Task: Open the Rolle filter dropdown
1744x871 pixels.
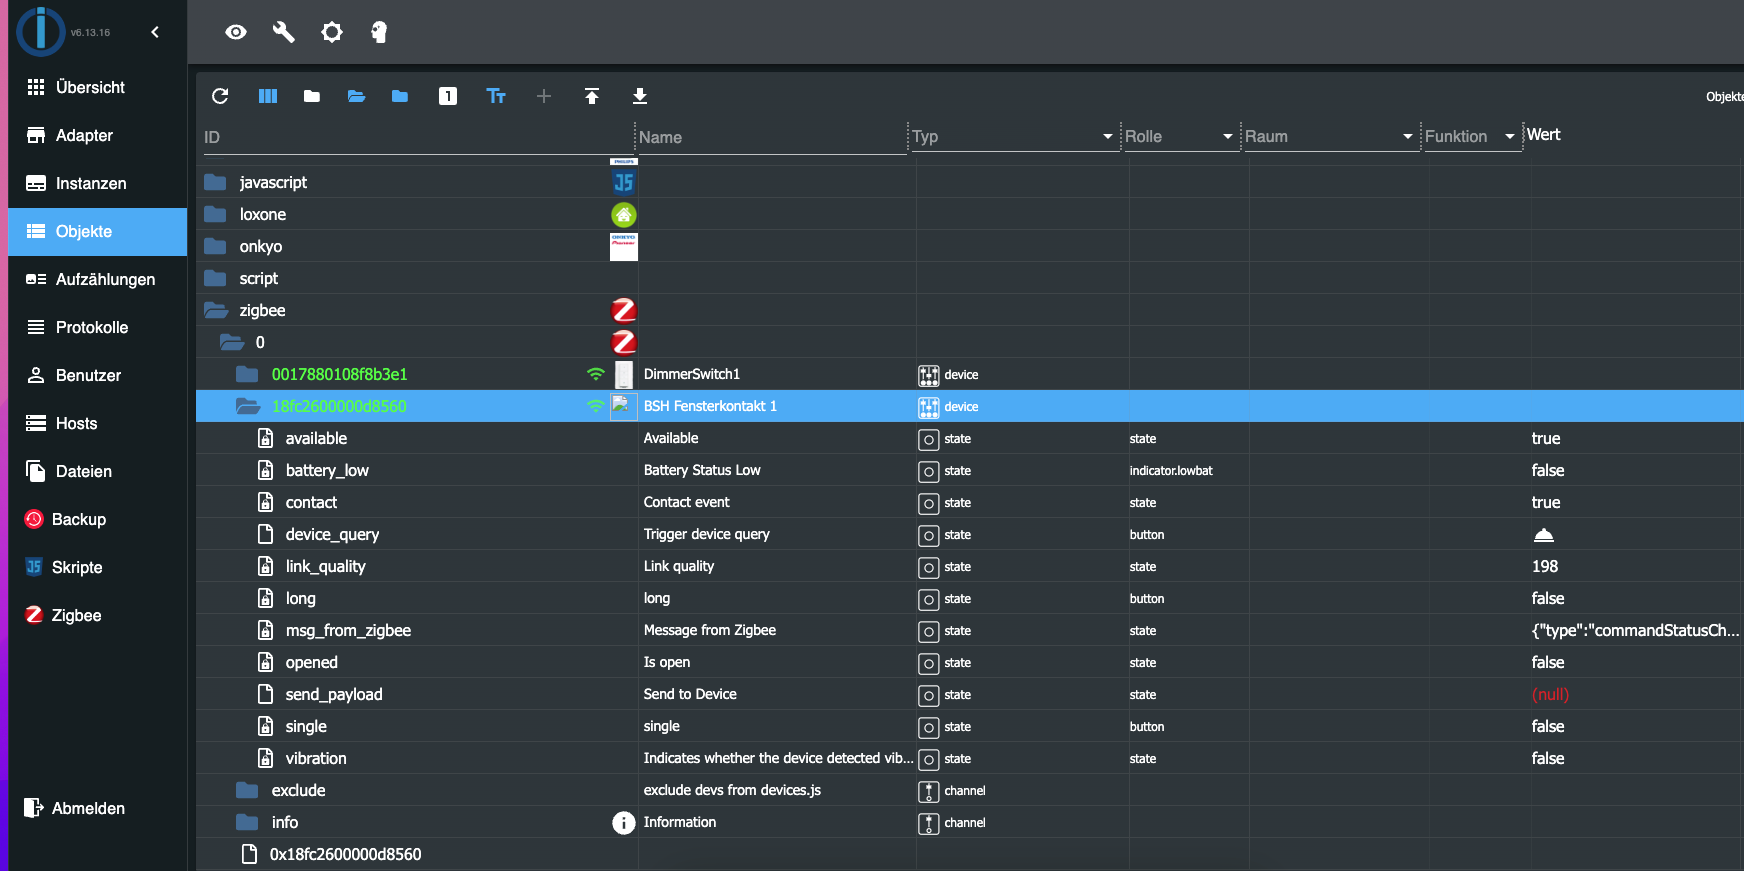Action: 1227,137
